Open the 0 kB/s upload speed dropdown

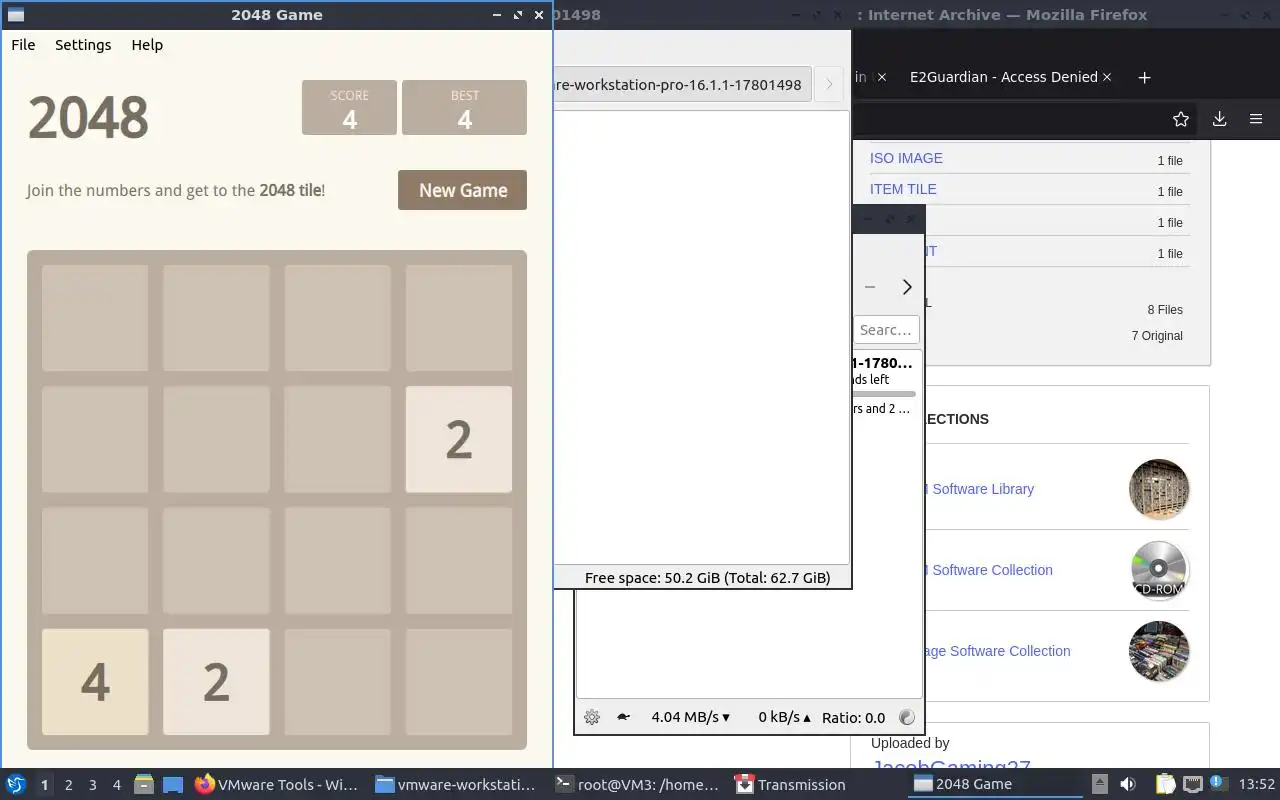(x=784, y=717)
